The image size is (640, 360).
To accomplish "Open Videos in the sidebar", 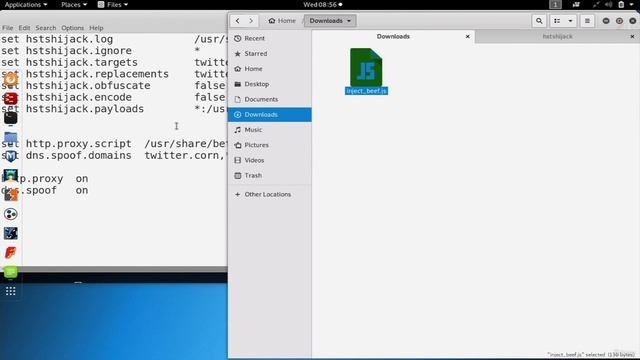I will [269, 160].
